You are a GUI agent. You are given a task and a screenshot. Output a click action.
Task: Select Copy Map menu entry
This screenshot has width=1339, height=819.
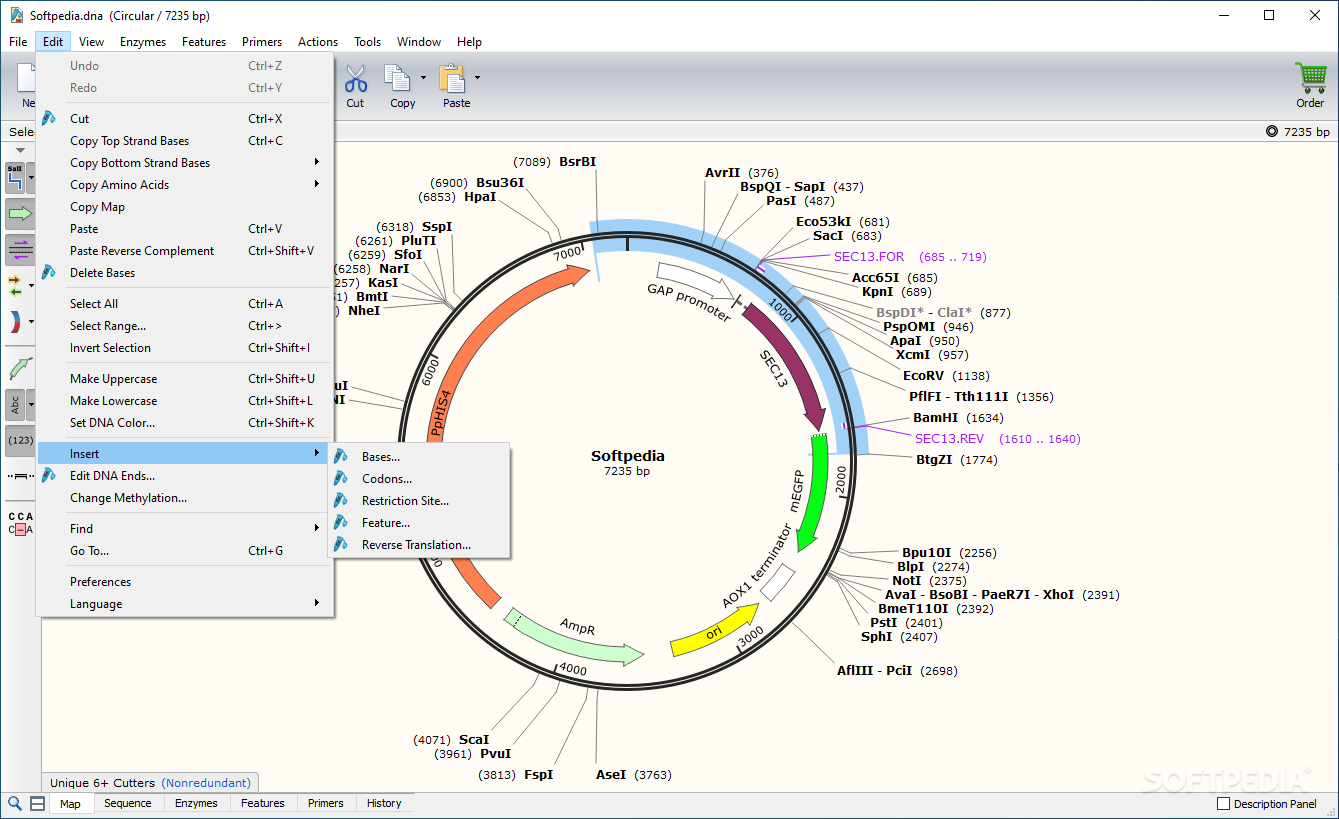coord(184,207)
